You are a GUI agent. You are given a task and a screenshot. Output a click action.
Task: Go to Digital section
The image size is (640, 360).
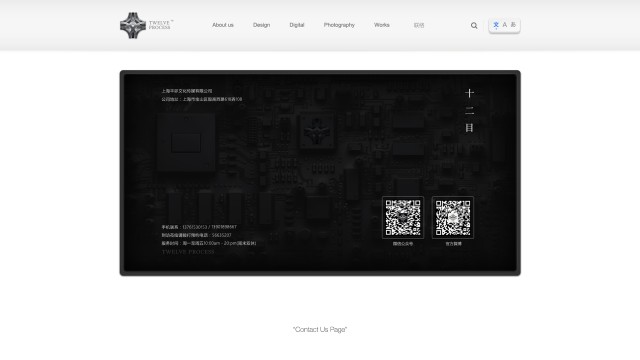pos(297,25)
